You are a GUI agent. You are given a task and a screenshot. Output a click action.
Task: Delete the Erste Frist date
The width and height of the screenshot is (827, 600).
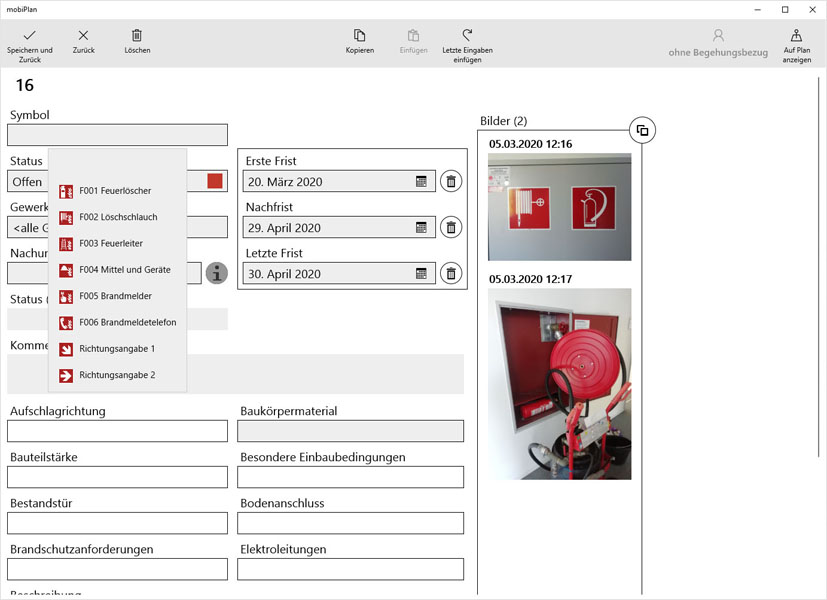pos(451,181)
